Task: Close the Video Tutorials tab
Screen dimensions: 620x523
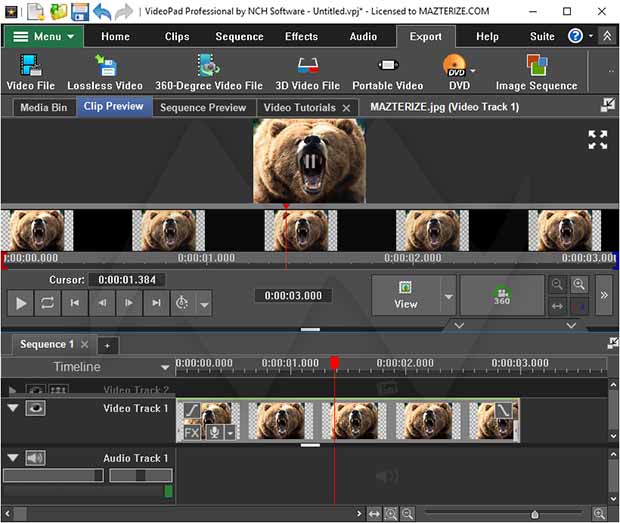Action: pos(346,108)
